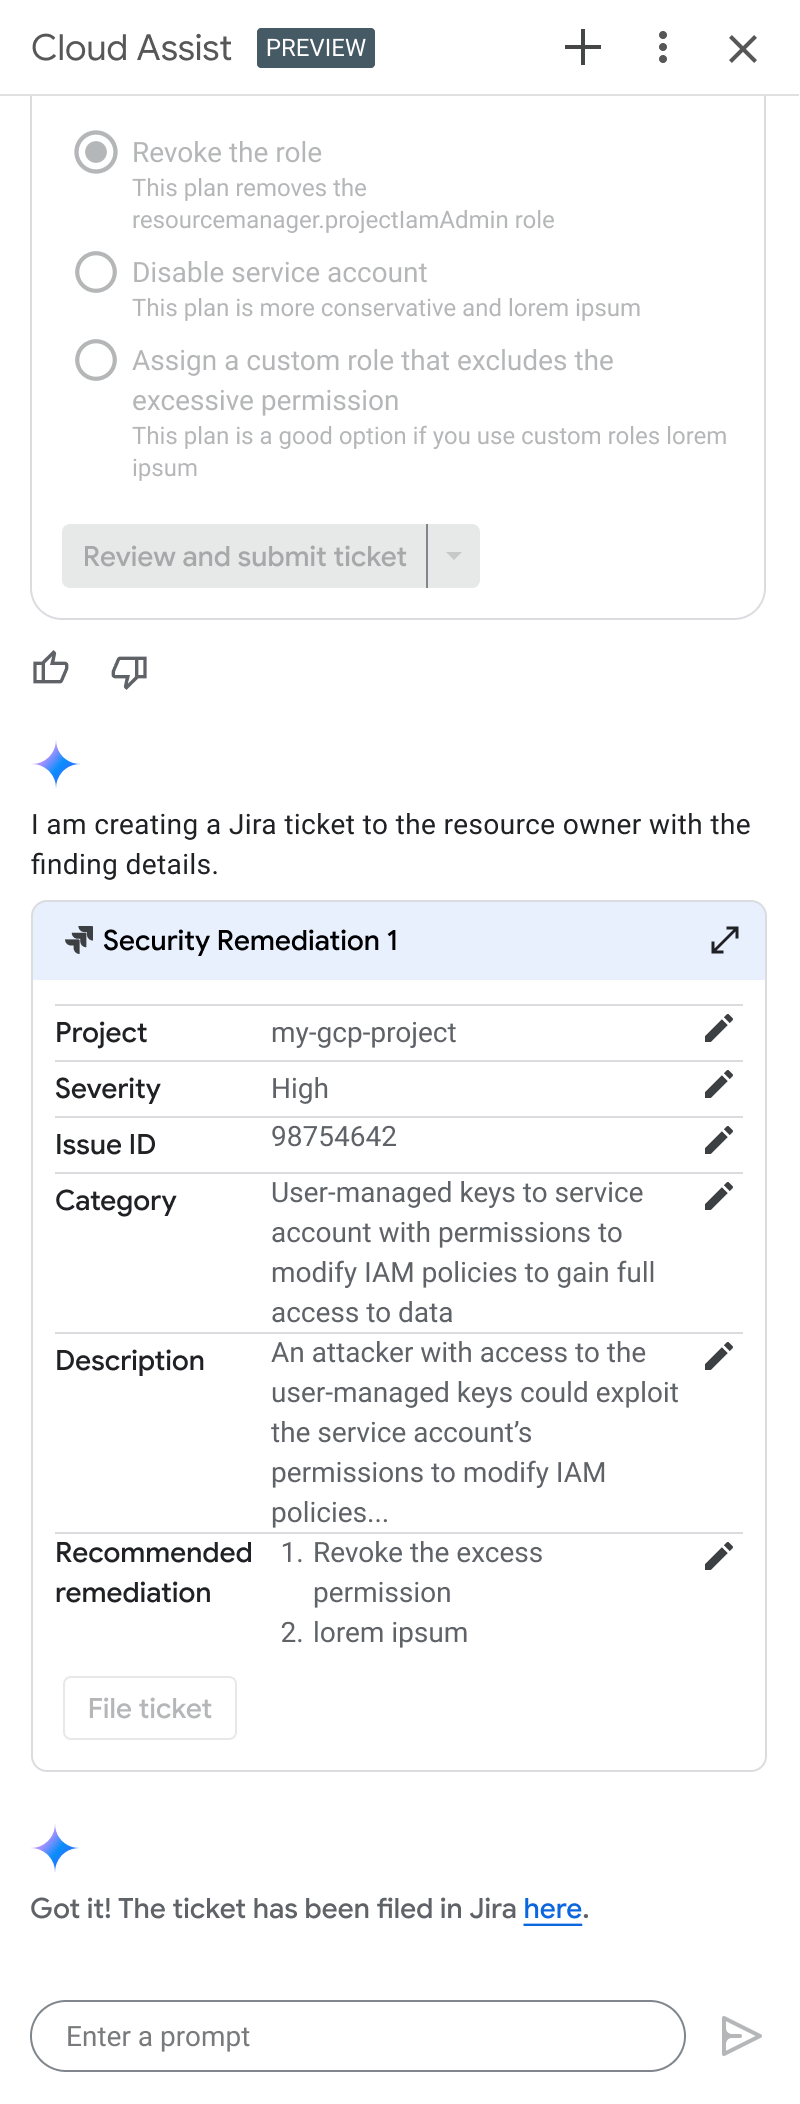Viewport: 800px width, 2104px height.
Task: Close the Cloud Assist panel
Action: pos(743,48)
